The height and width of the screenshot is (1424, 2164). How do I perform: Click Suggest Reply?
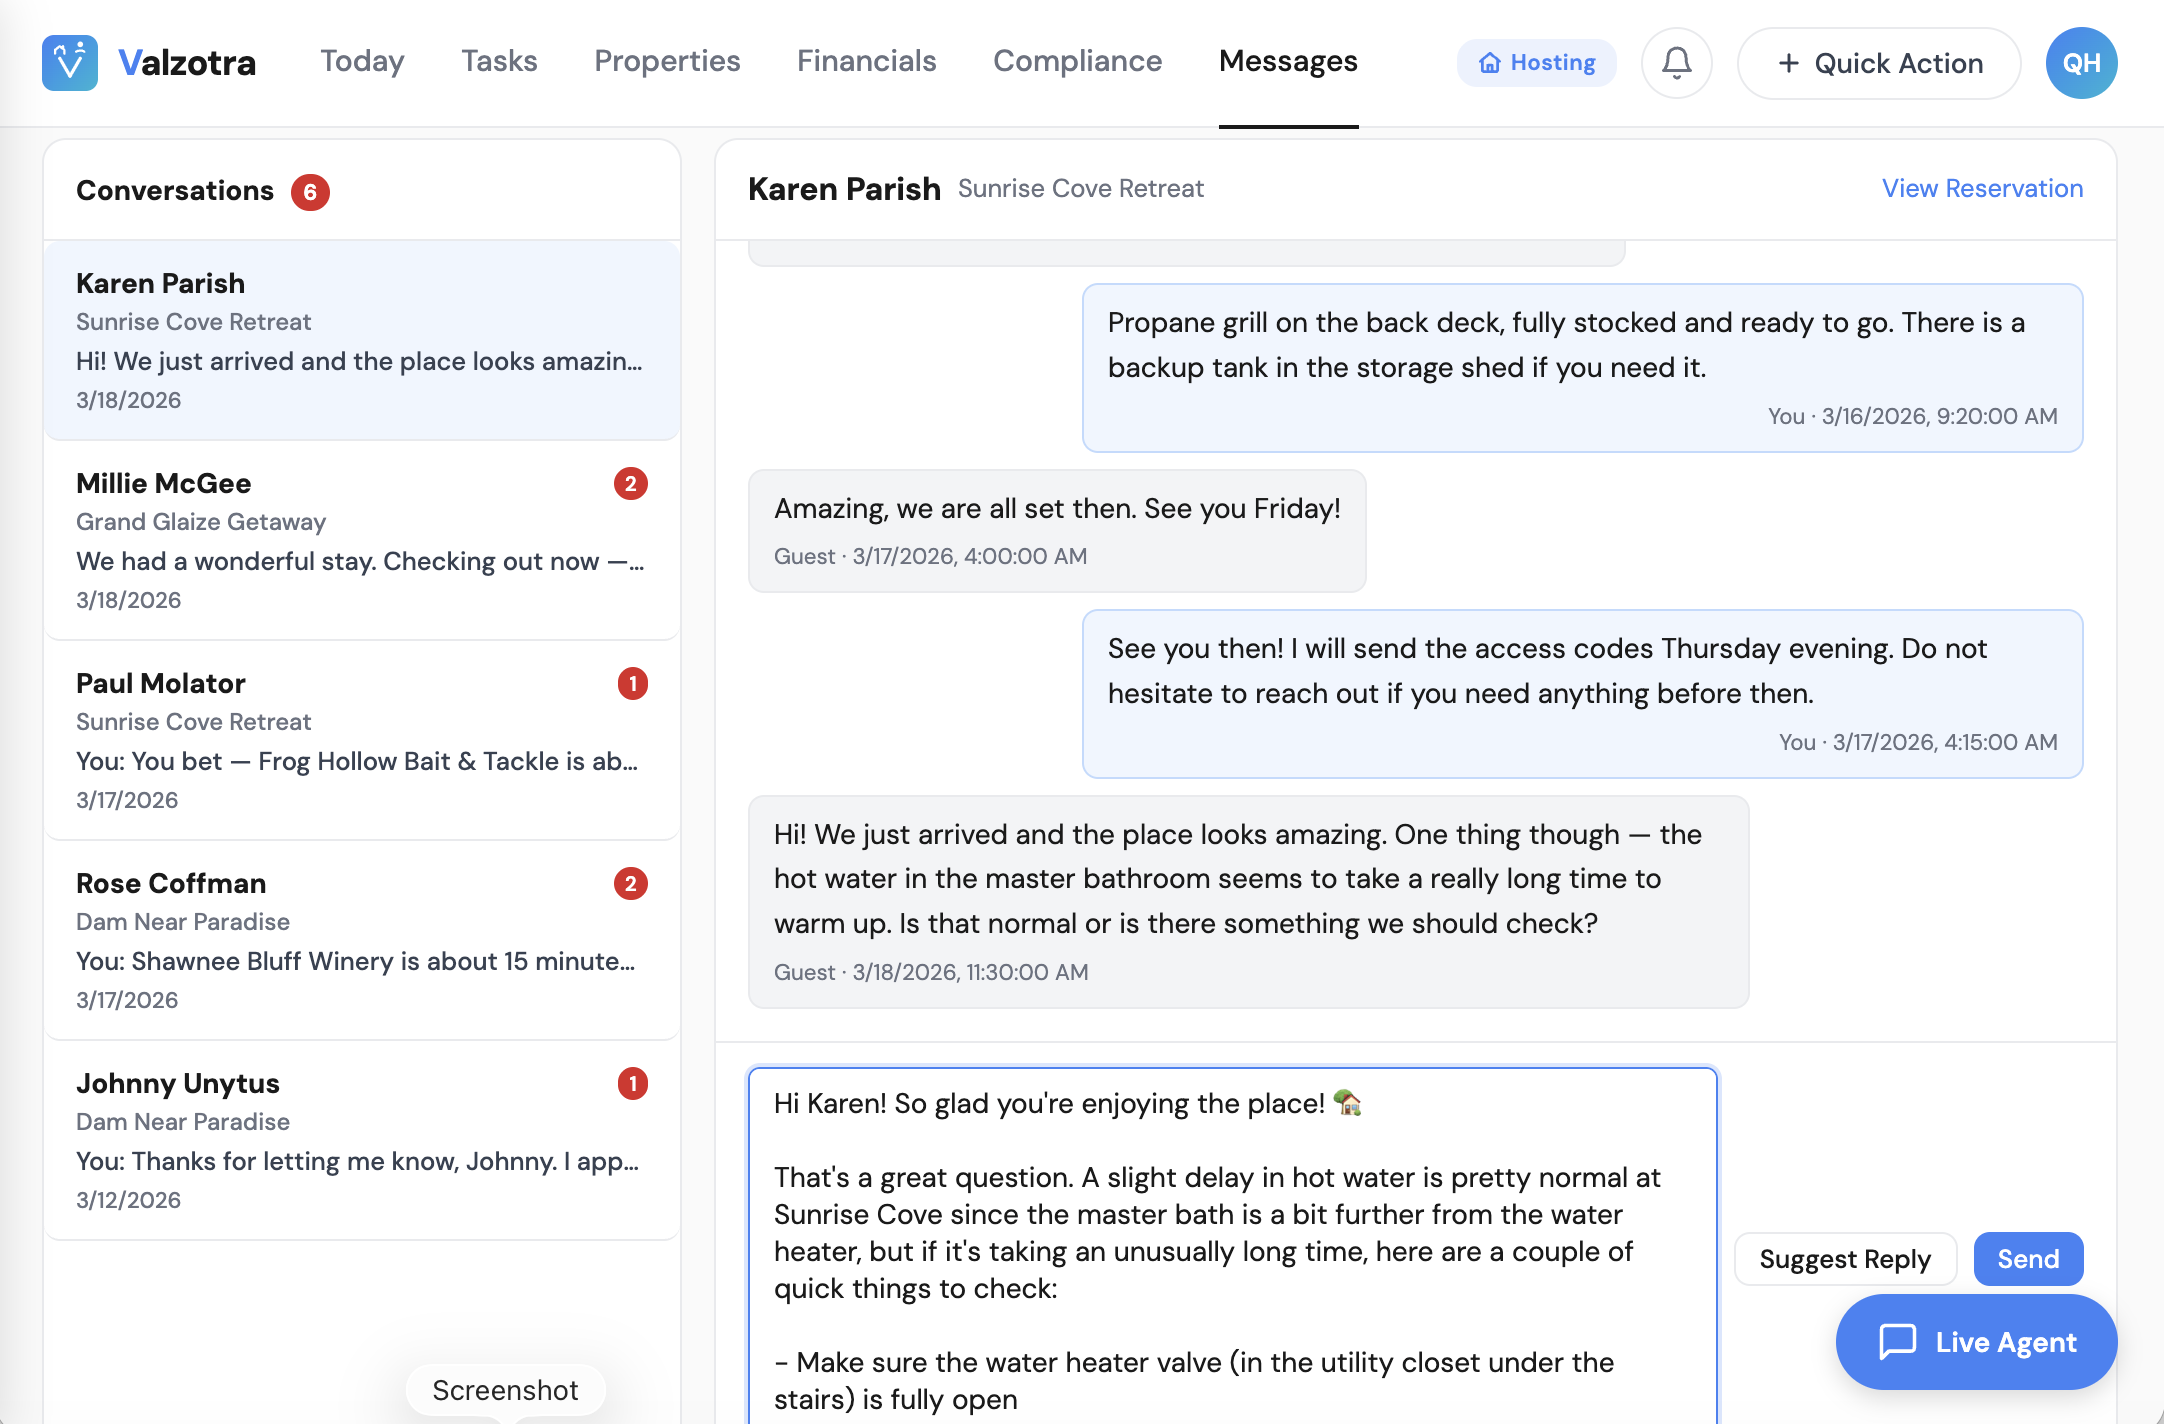click(1845, 1258)
